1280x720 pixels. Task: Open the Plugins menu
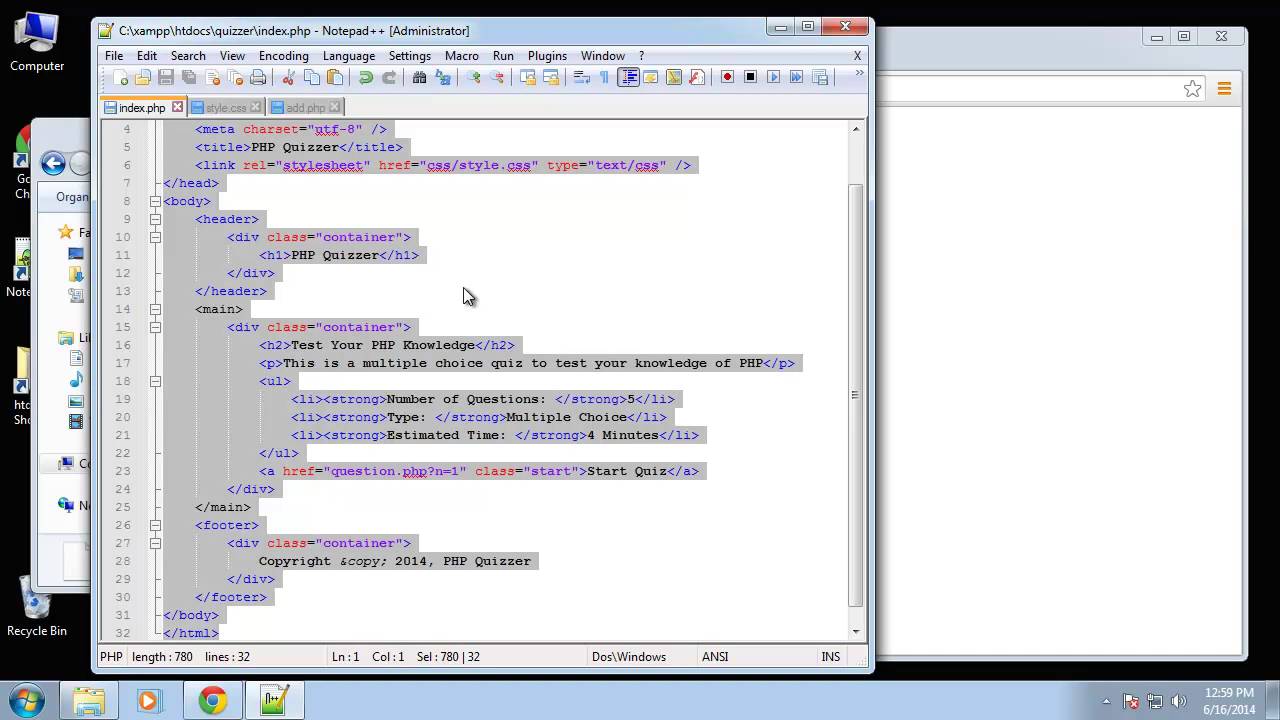tap(547, 56)
